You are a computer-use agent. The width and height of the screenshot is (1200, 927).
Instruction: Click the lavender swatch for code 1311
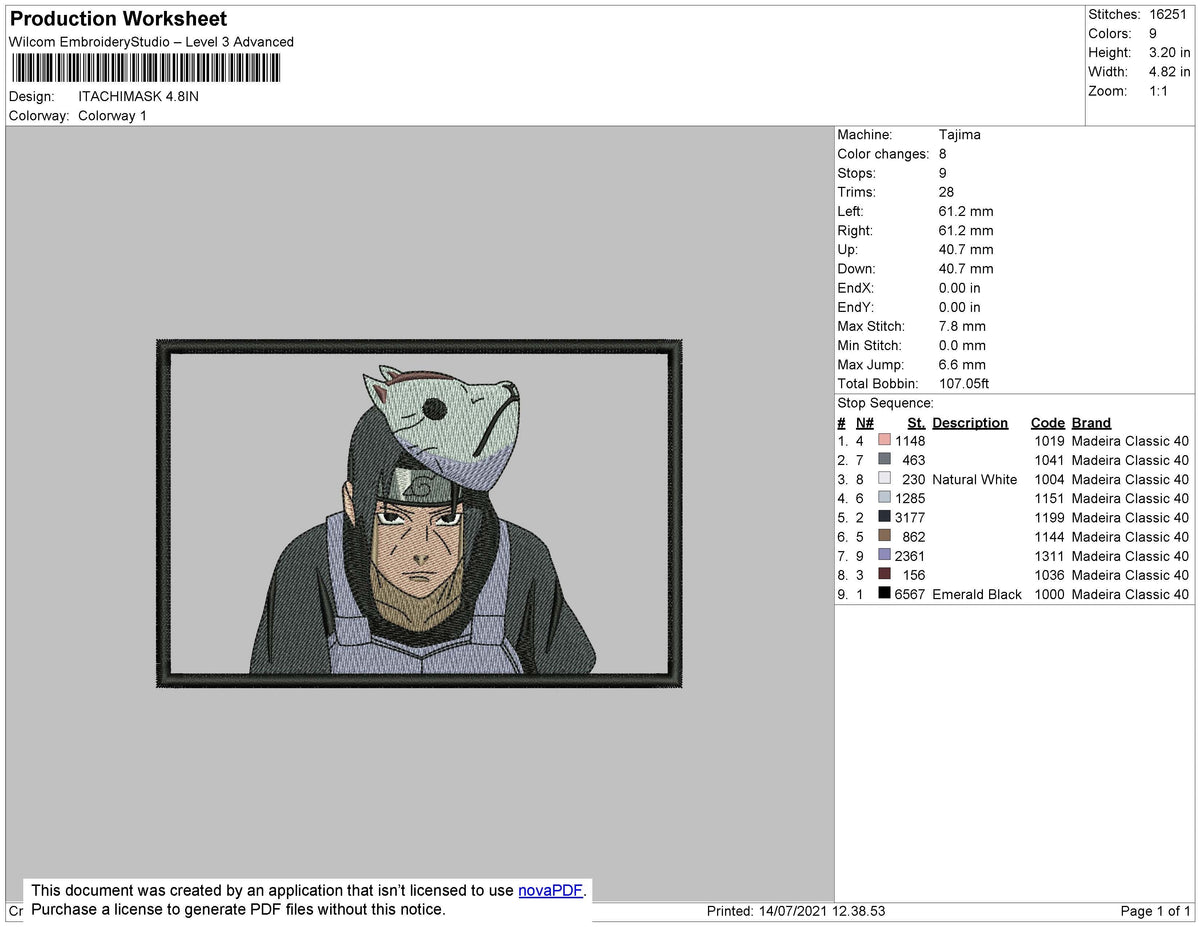click(885, 556)
